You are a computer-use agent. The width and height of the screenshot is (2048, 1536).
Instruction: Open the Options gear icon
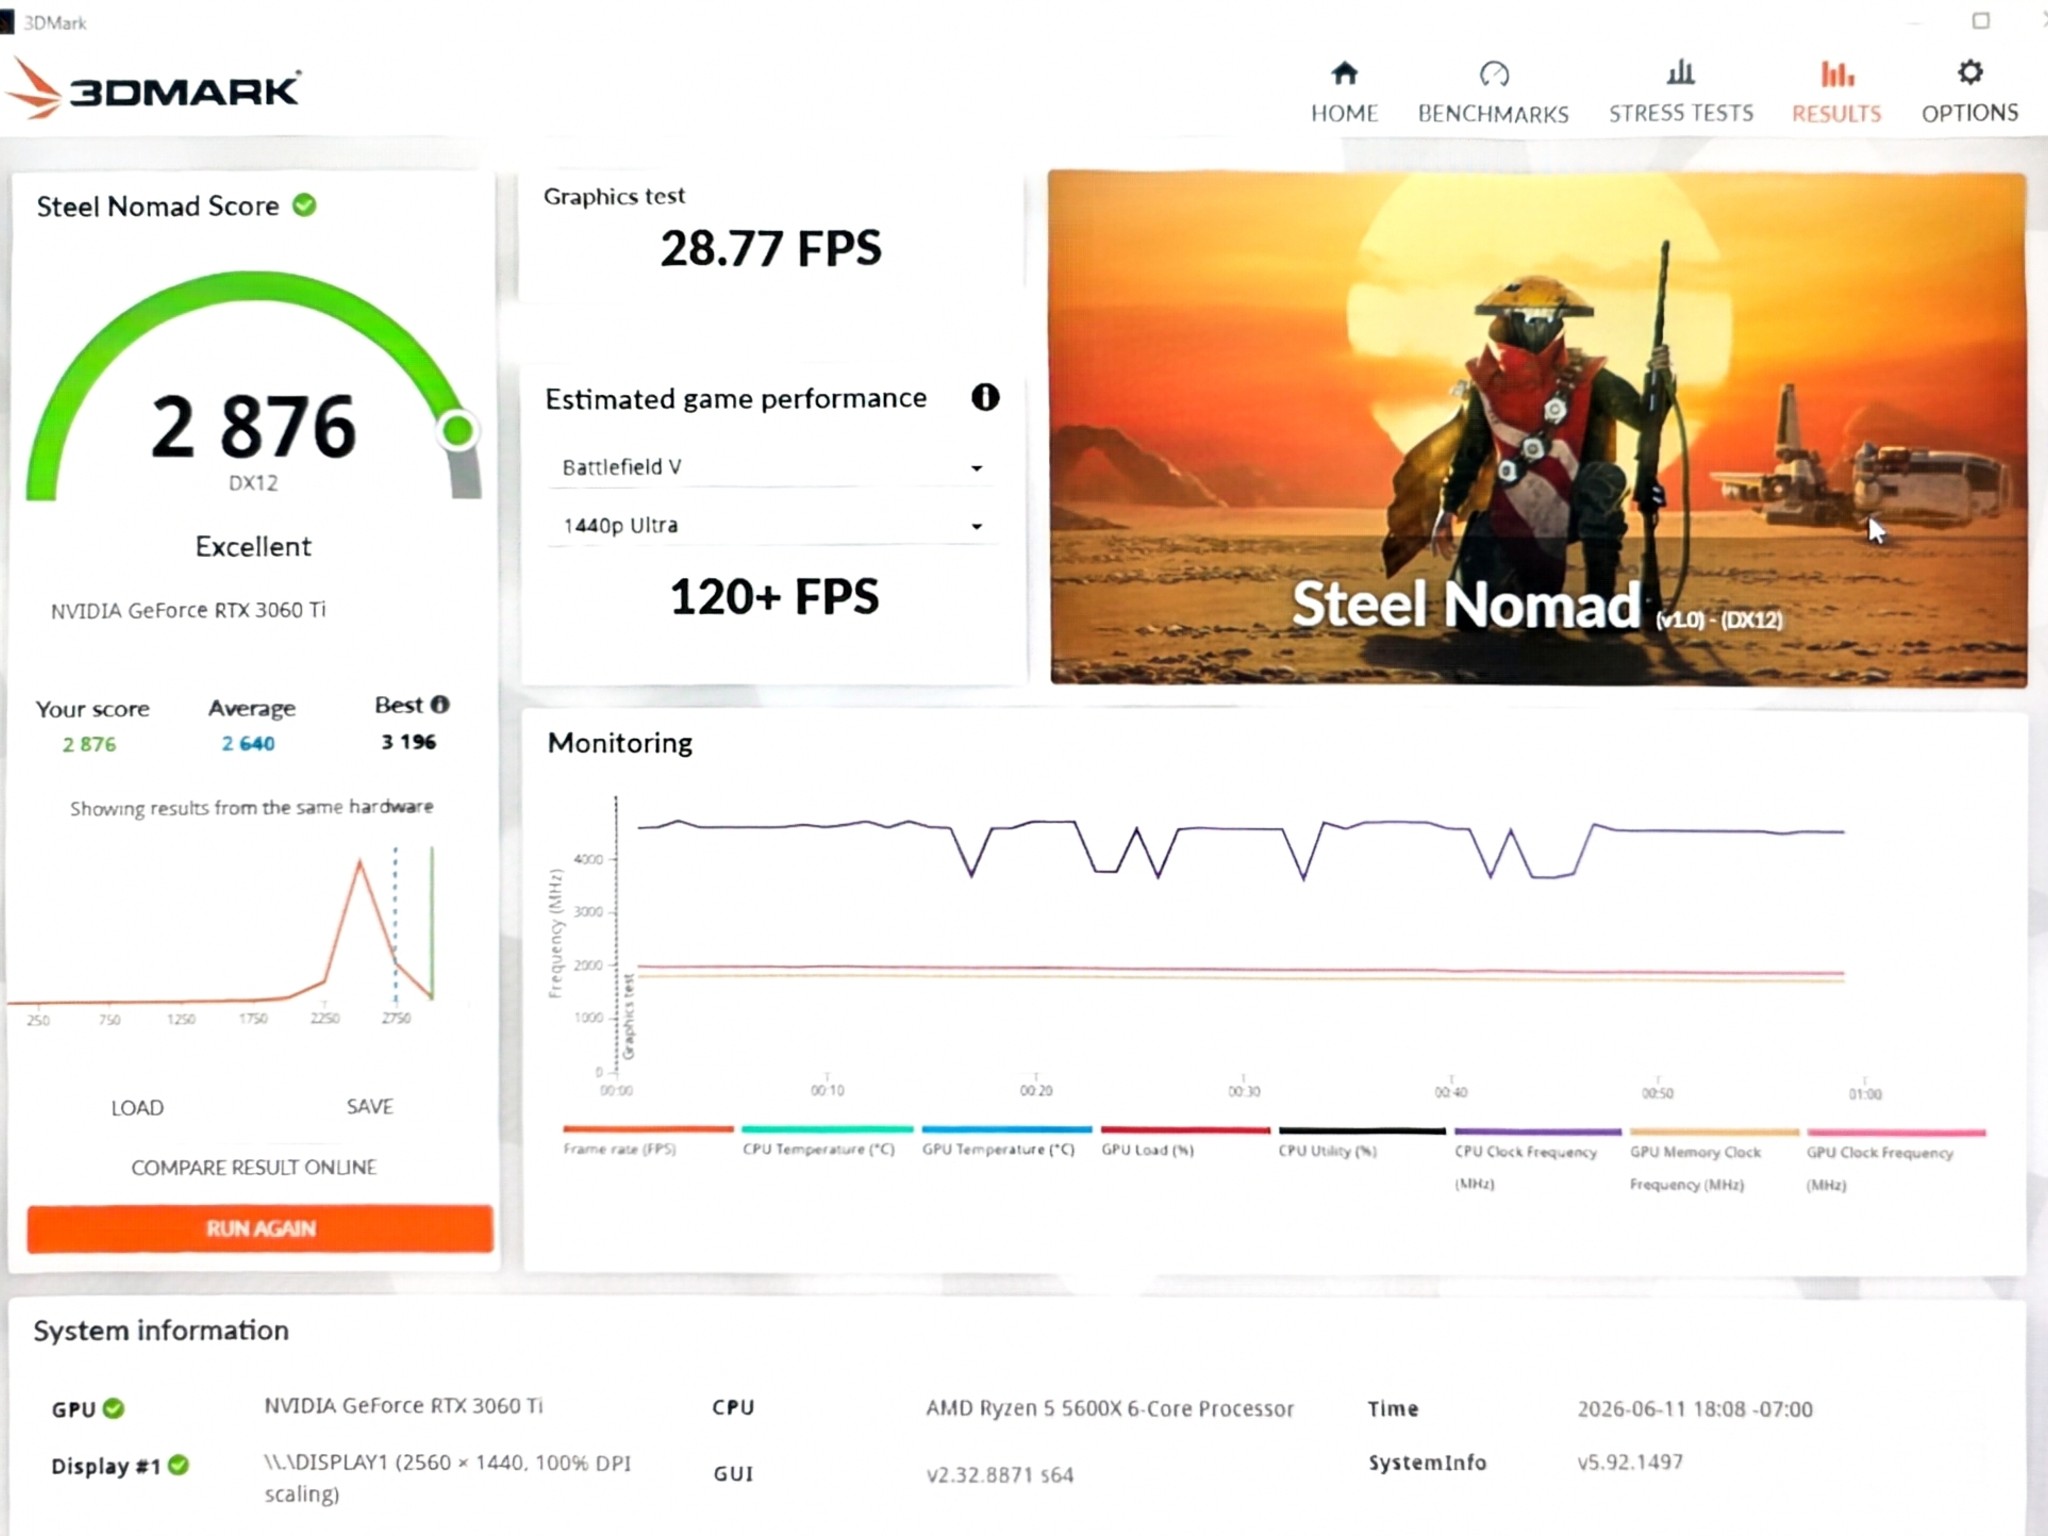coord(1969,72)
